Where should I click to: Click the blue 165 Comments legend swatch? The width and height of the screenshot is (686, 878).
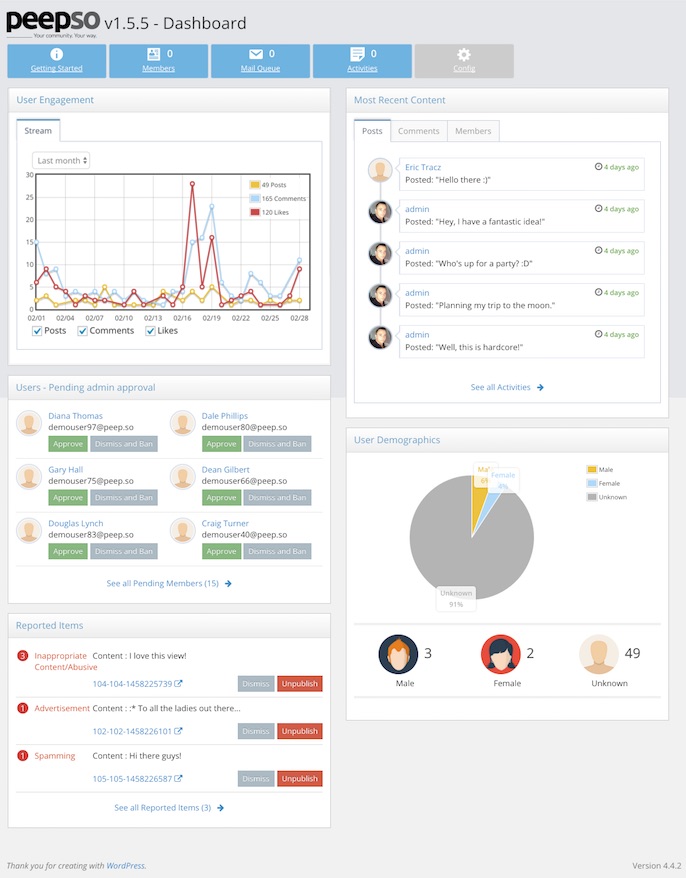point(255,198)
